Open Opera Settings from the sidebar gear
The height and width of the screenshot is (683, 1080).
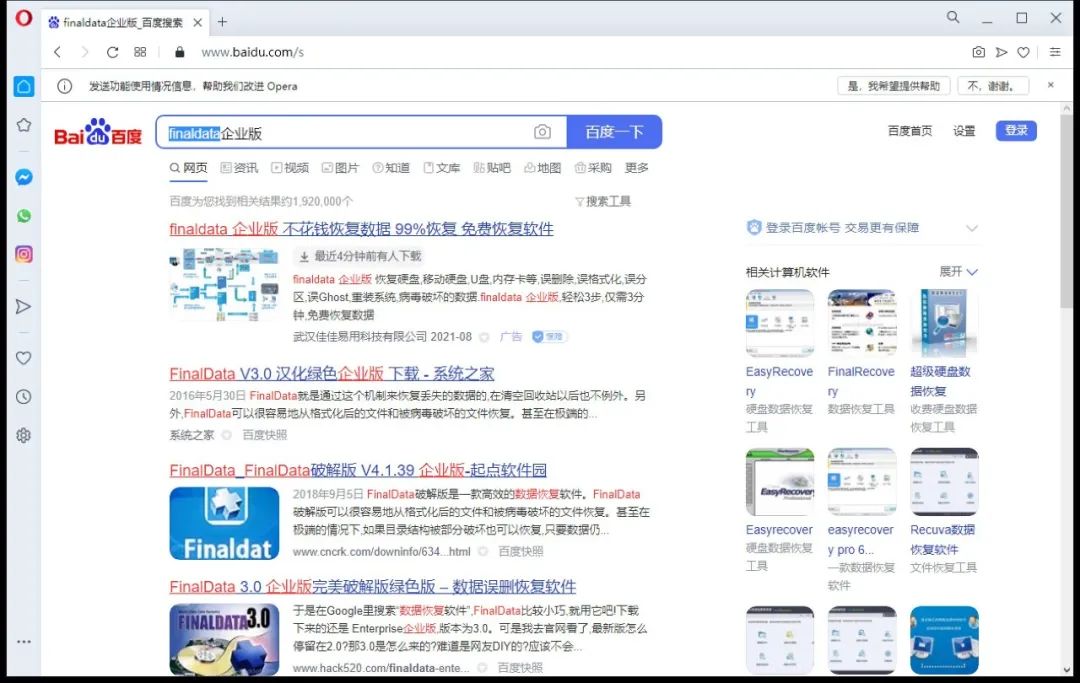pyautogui.click(x=24, y=435)
